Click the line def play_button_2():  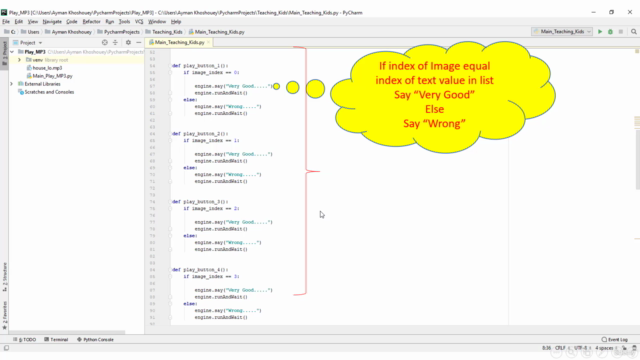click(x=200, y=134)
